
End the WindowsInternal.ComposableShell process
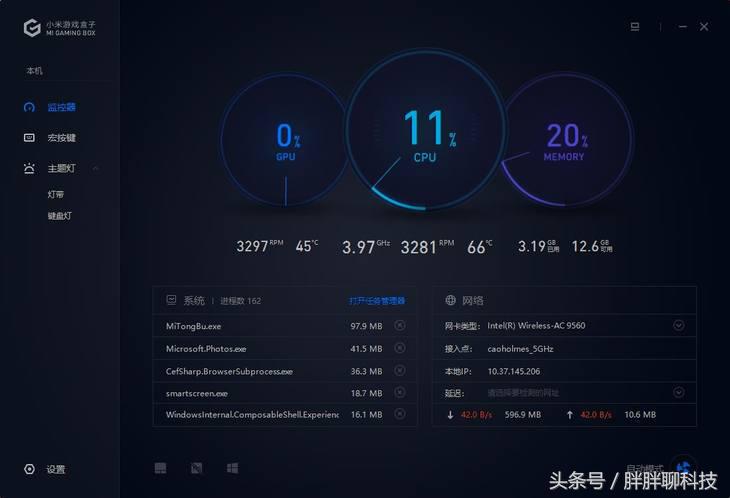(x=399, y=414)
